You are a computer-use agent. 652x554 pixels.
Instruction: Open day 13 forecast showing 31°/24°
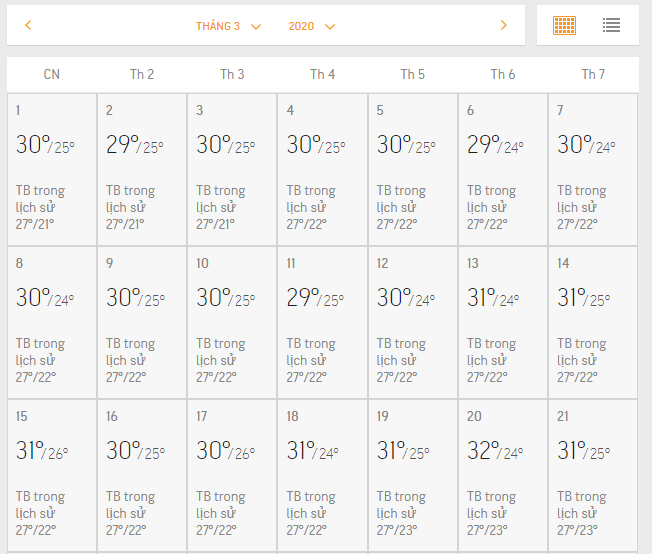click(503, 322)
